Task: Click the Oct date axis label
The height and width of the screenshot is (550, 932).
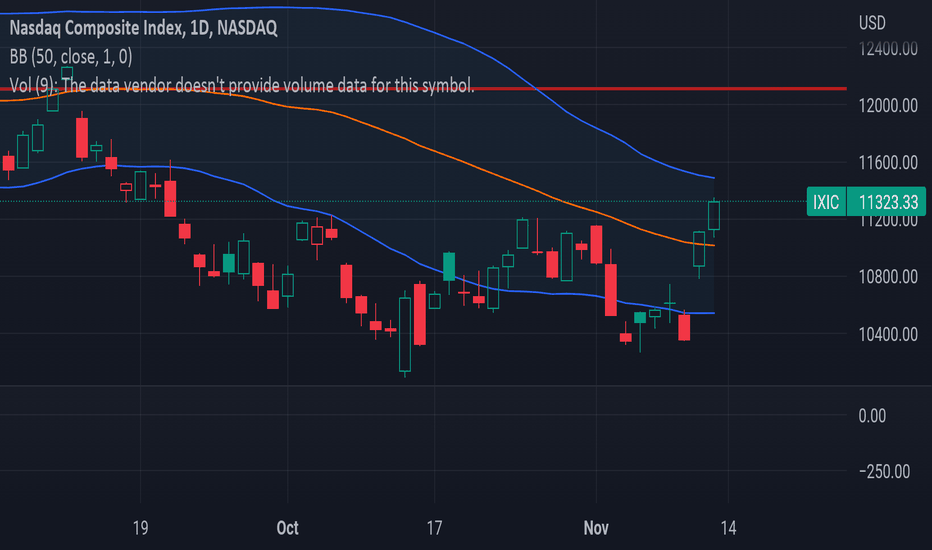Action: pos(288,528)
